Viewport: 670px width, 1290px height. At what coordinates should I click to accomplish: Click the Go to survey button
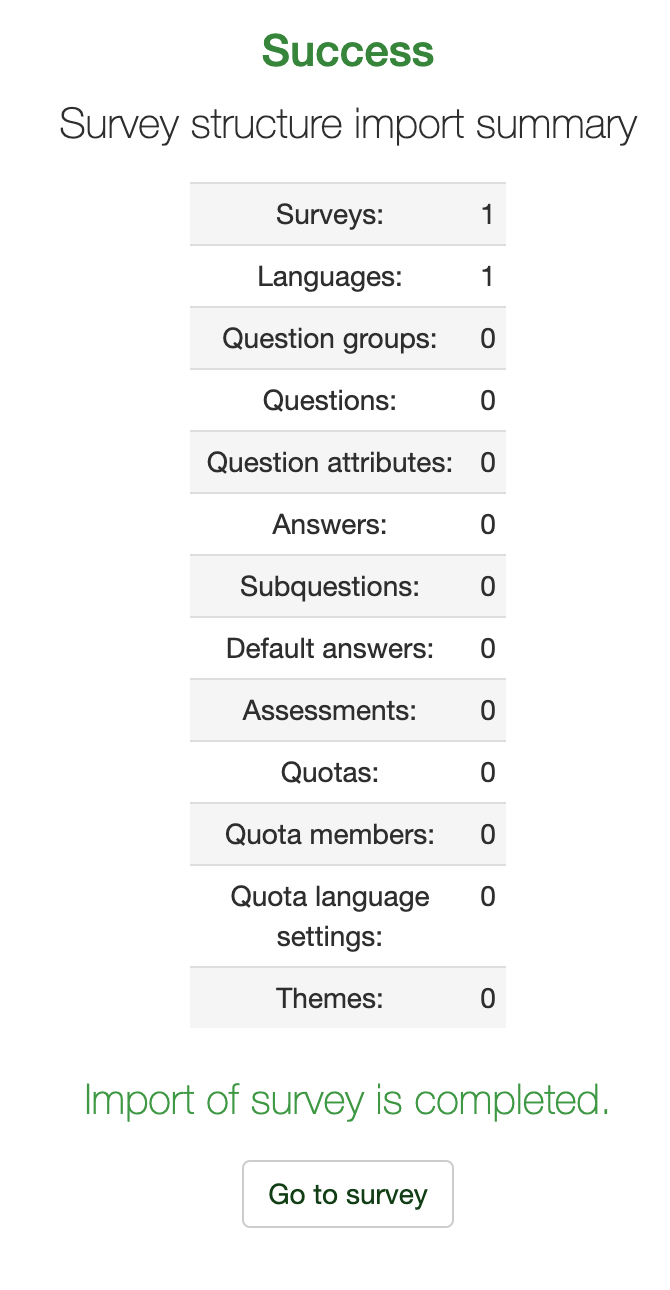(347, 1194)
